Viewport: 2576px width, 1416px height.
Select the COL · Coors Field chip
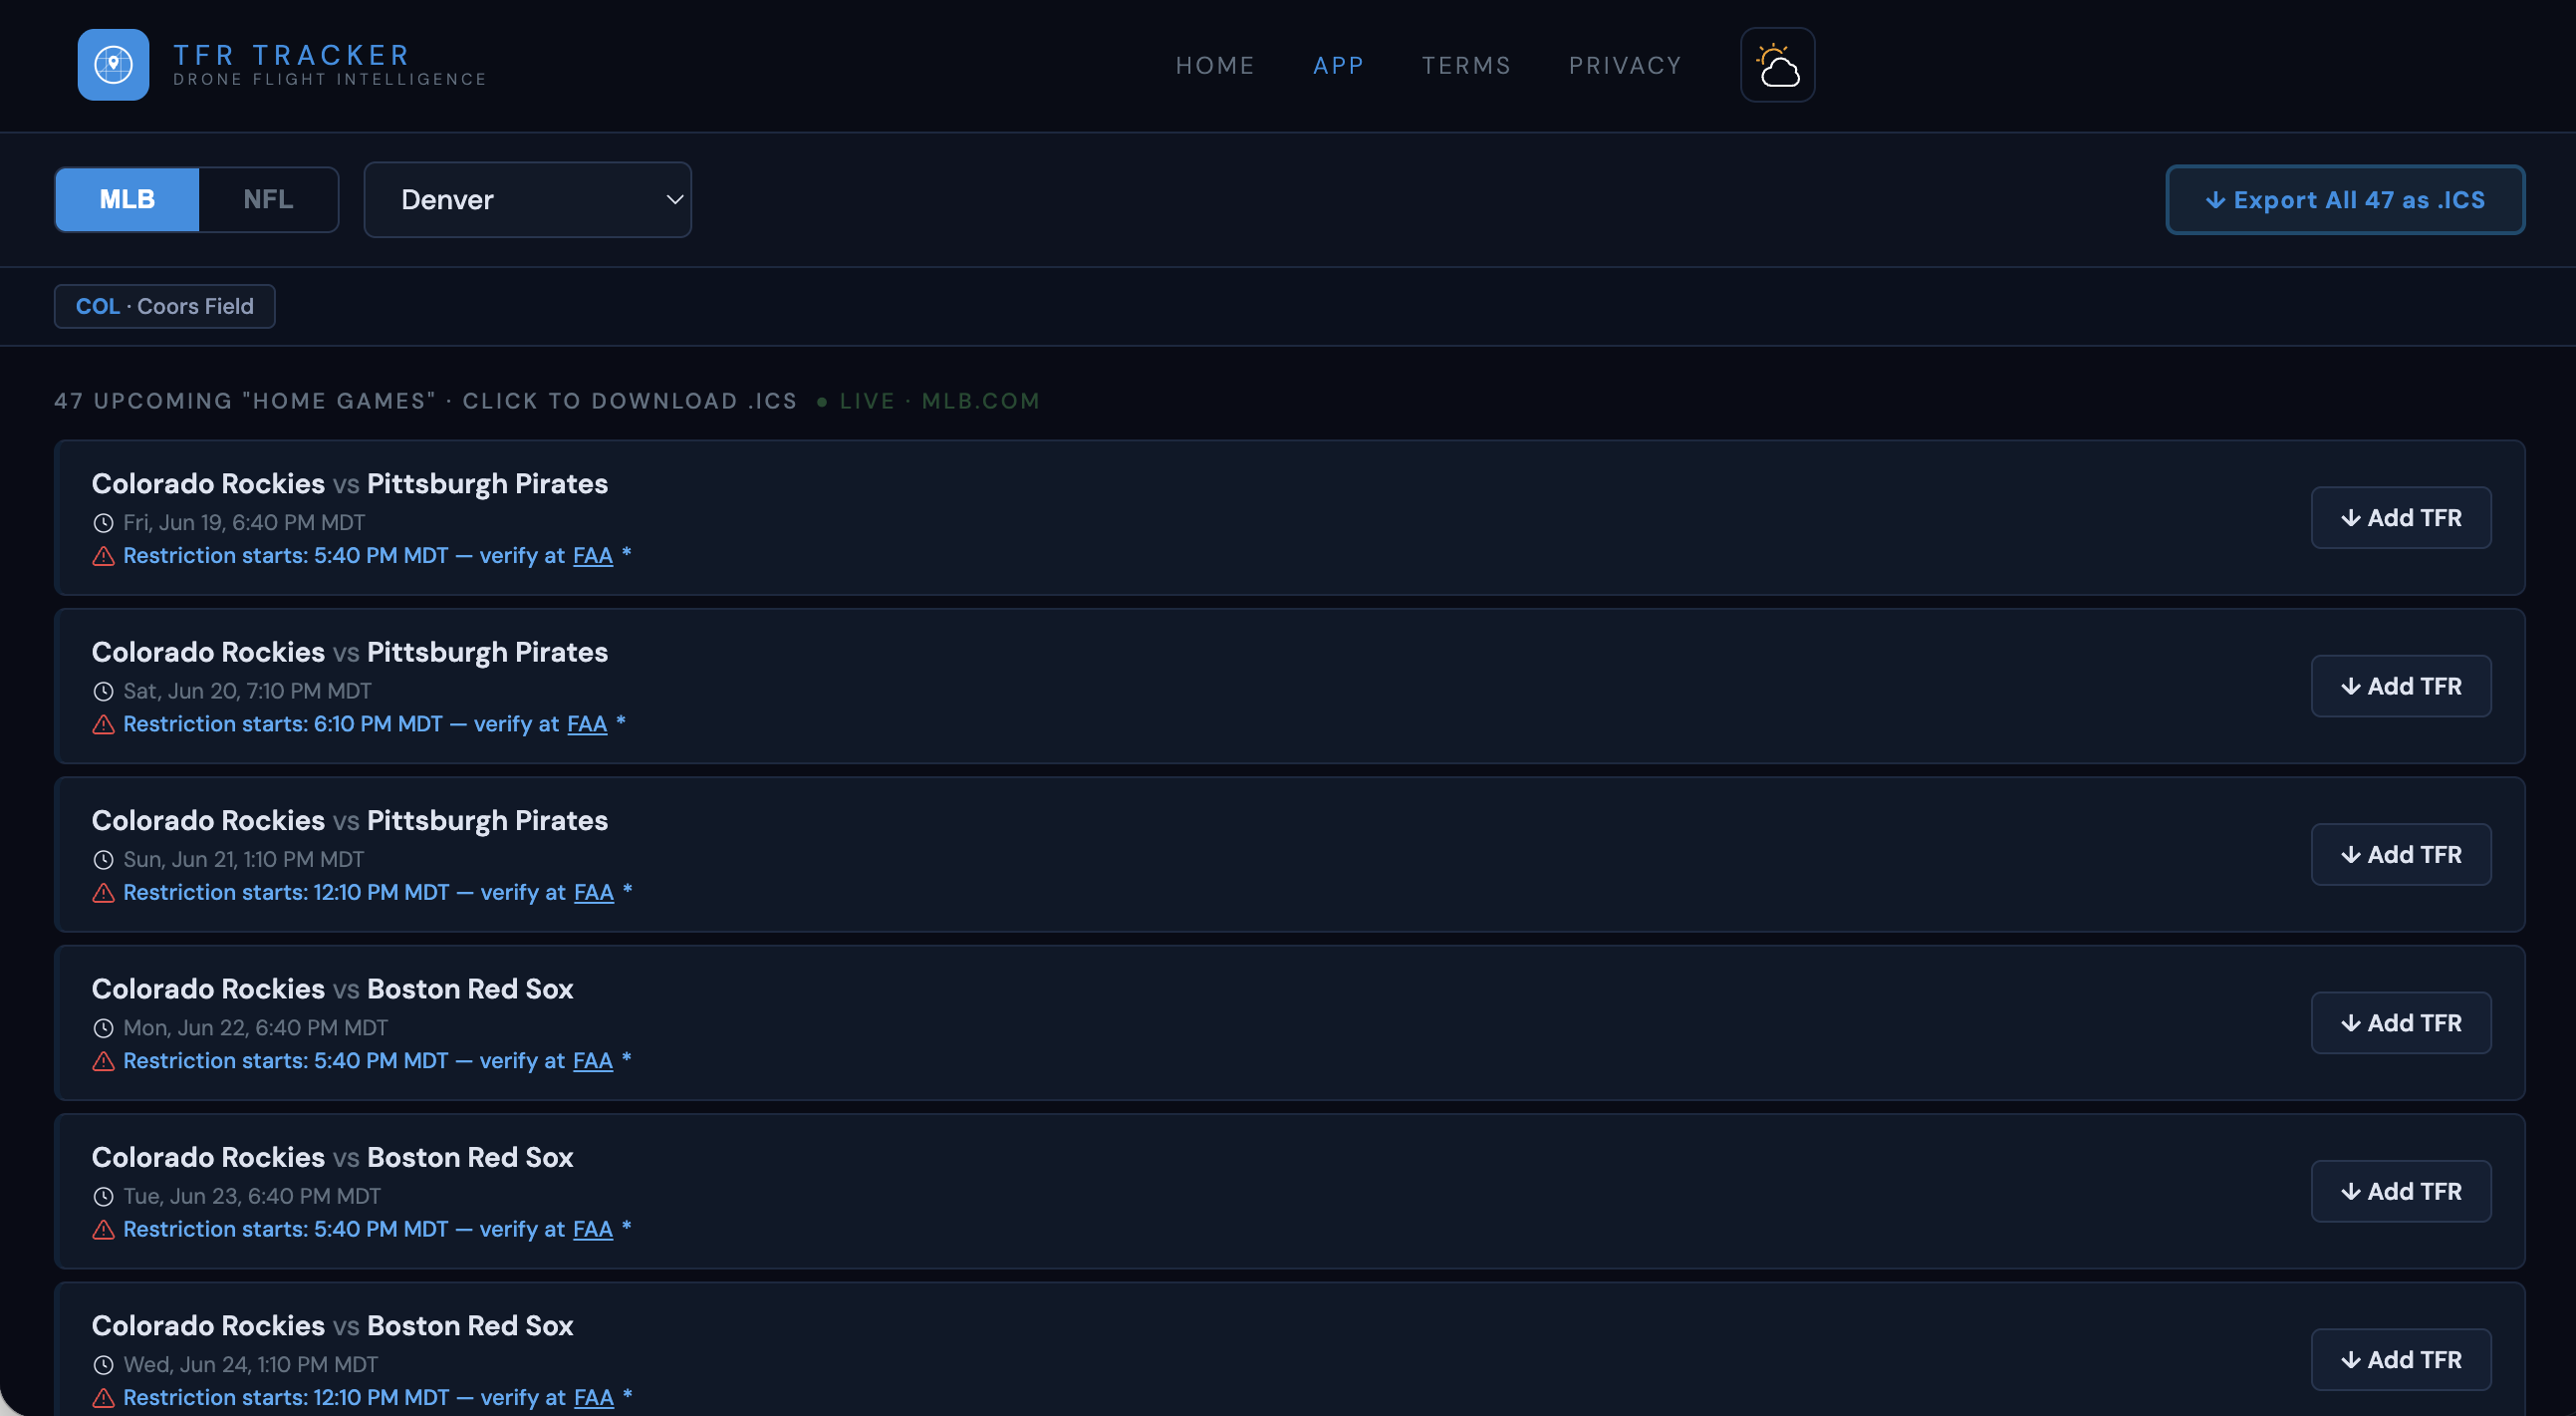click(x=165, y=306)
